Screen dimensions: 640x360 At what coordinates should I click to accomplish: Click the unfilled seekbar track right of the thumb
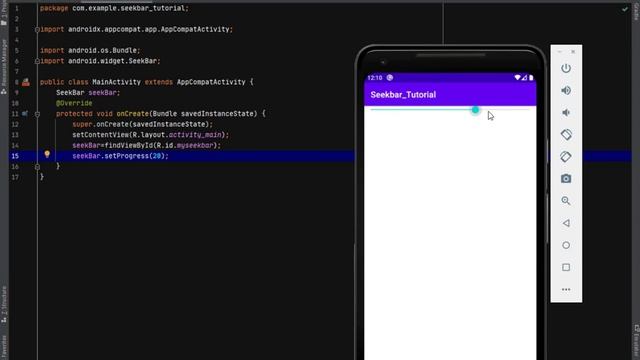pyautogui.click(x=504, y=110)
